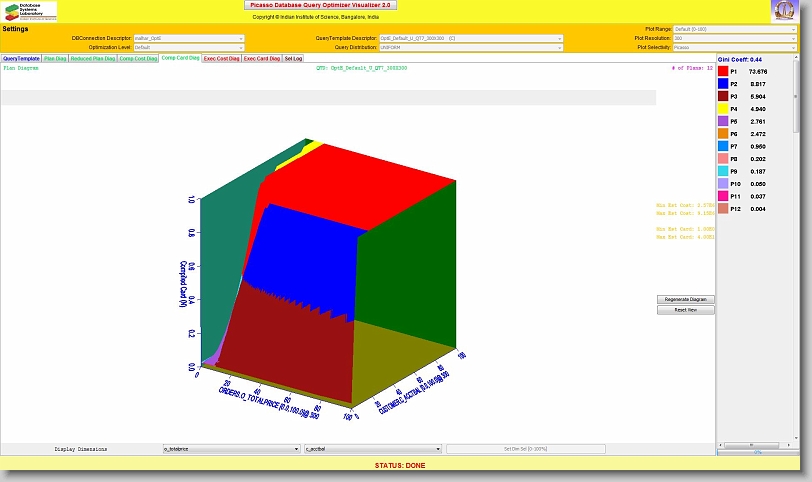Switch to the Exec Cost Diag tab
This screenshot has width=812, height=482.
click(x=221, y=59)
